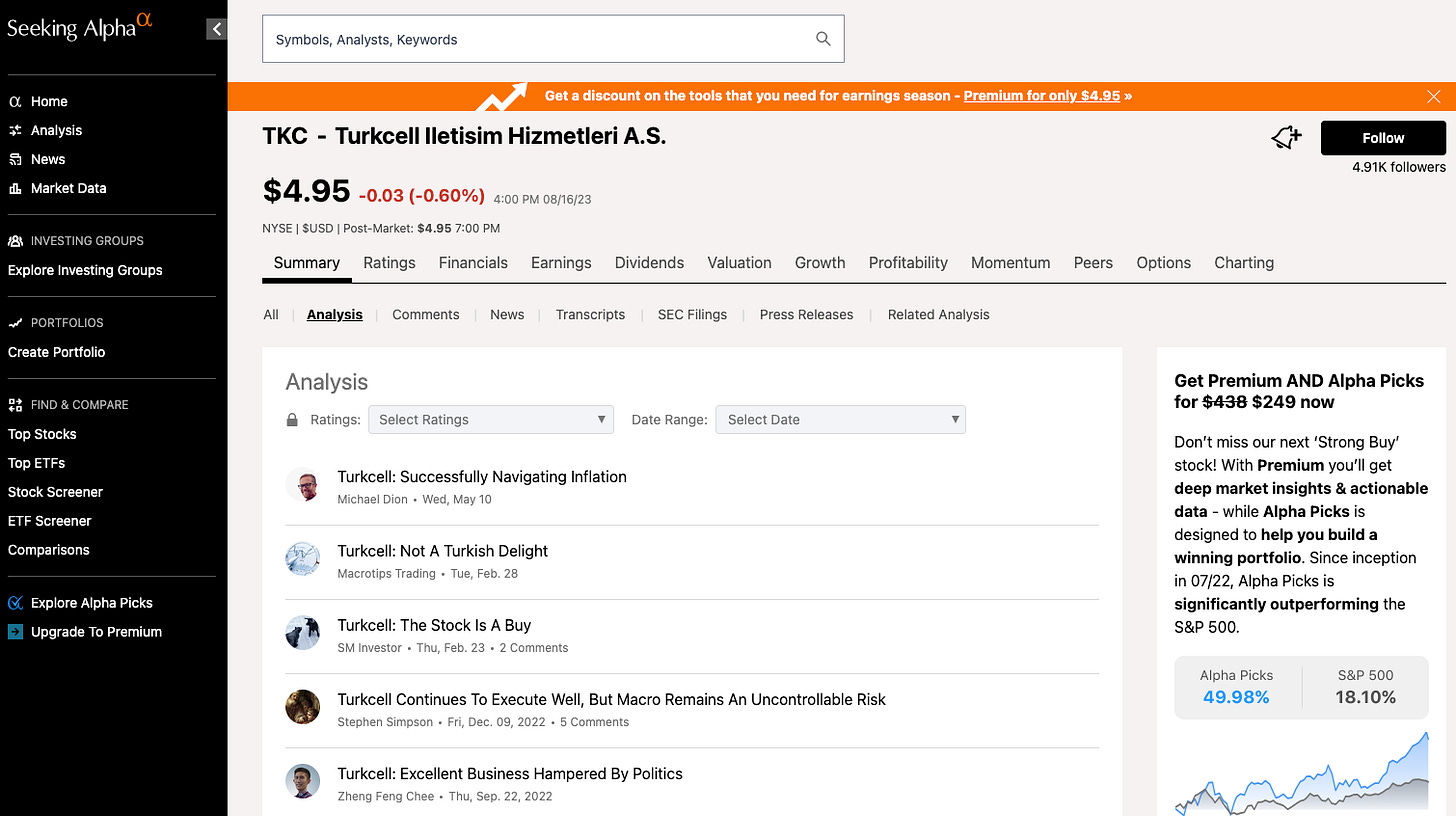The width and height of the screenshot is (1456, 816).
Task: Click the Find & Compare icon
Action: pos(15,405)
